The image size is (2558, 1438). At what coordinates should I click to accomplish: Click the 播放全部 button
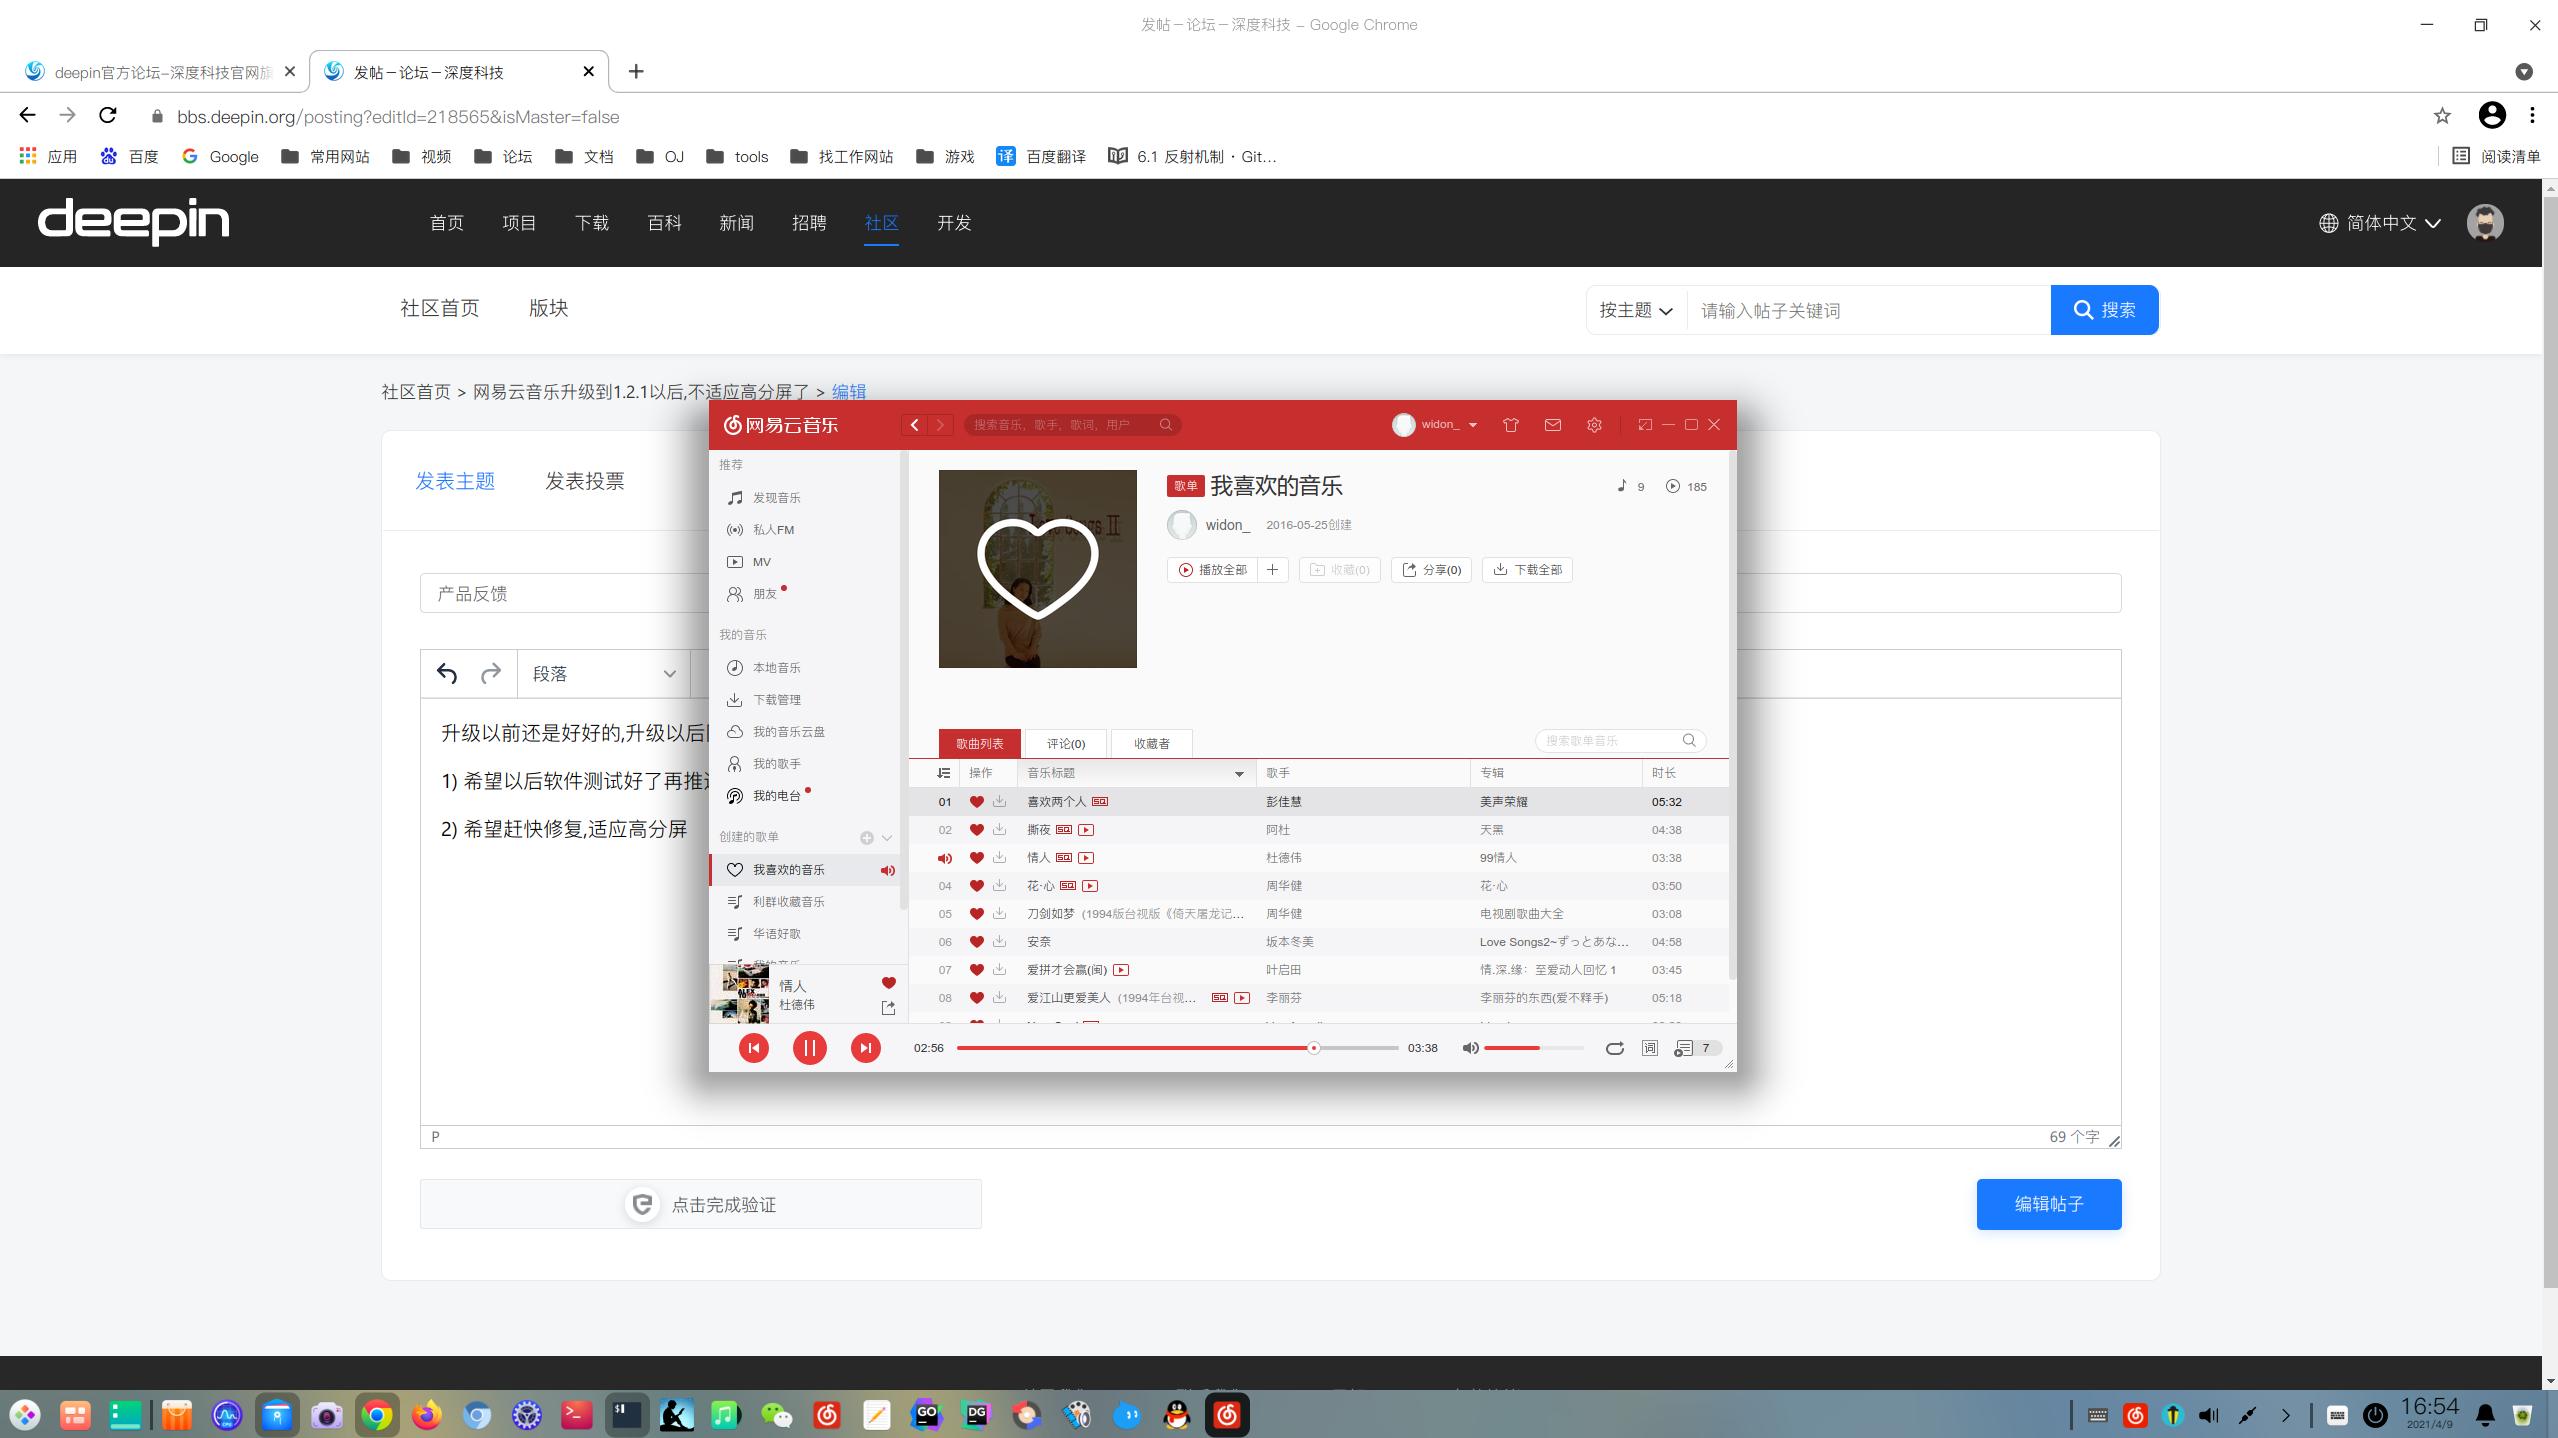point(1212,570)
